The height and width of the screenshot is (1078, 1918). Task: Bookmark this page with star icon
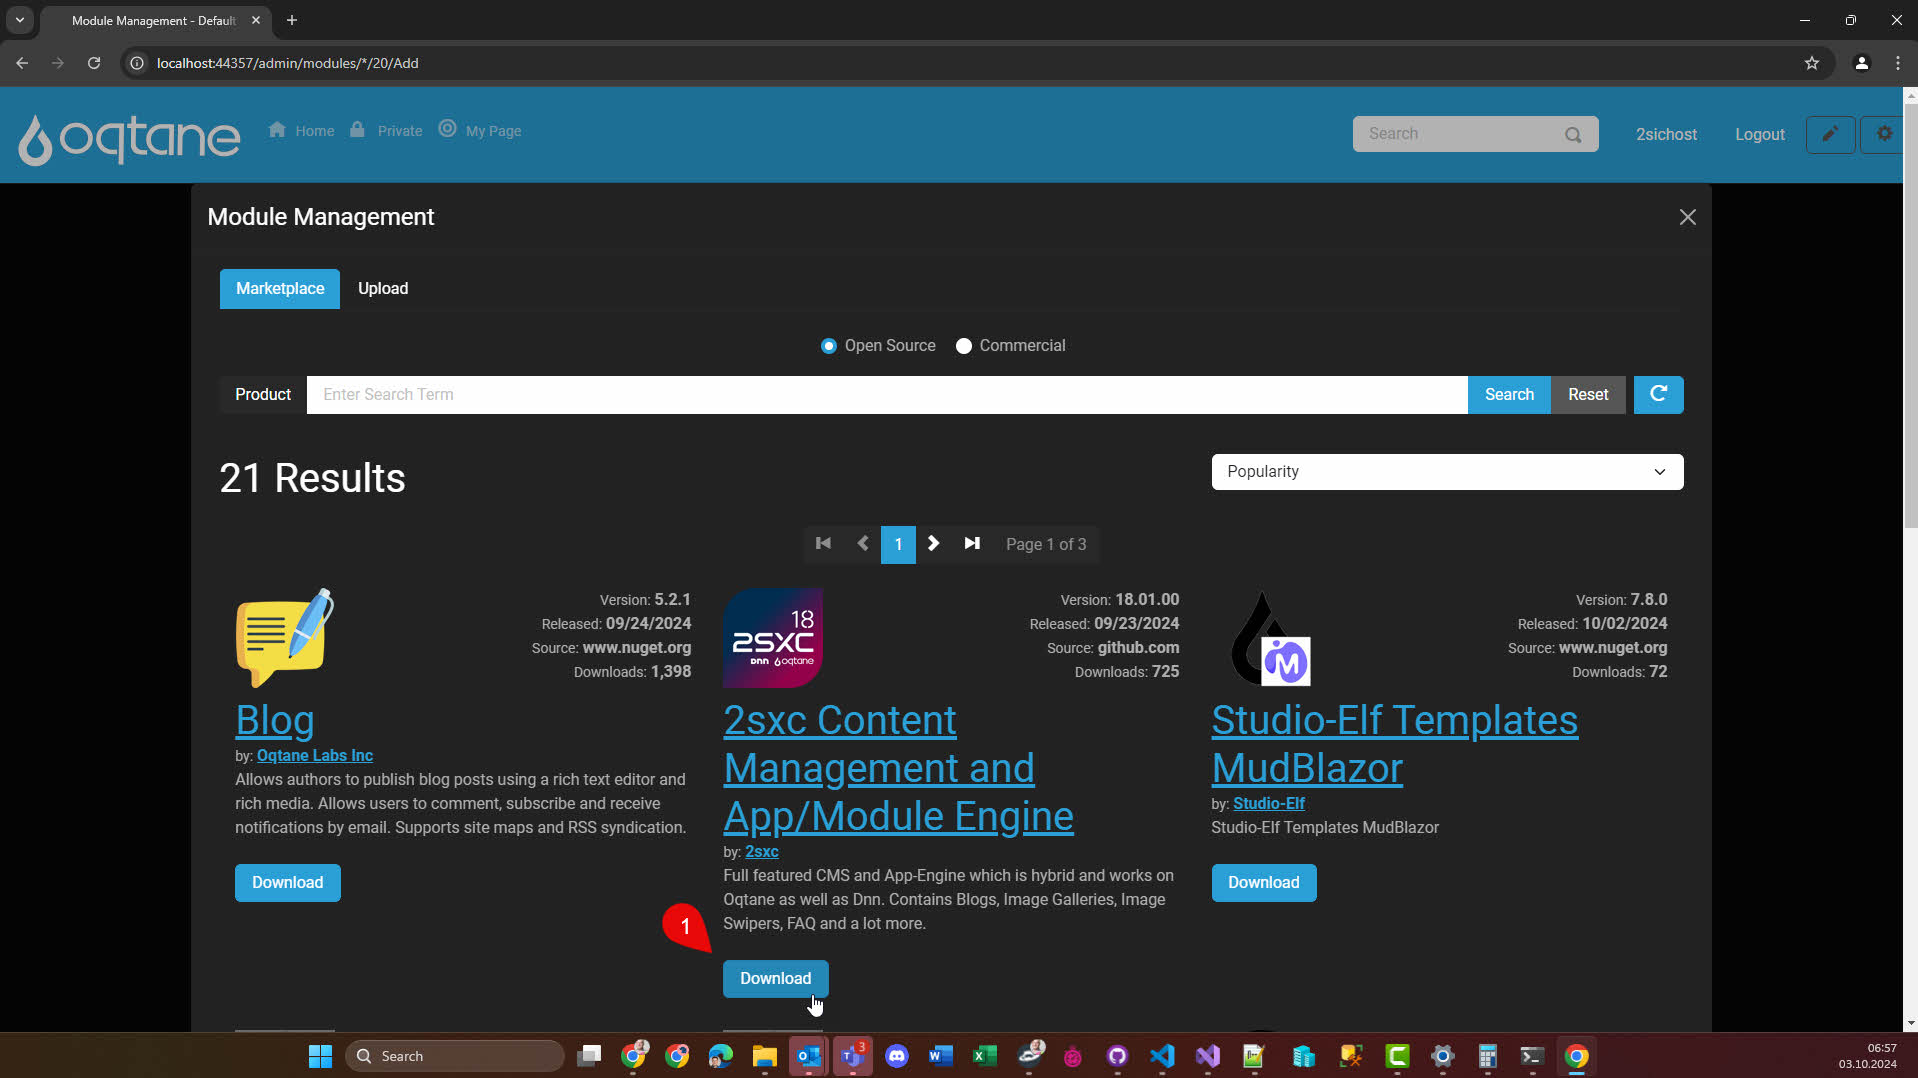click(x=1811, y=63)
